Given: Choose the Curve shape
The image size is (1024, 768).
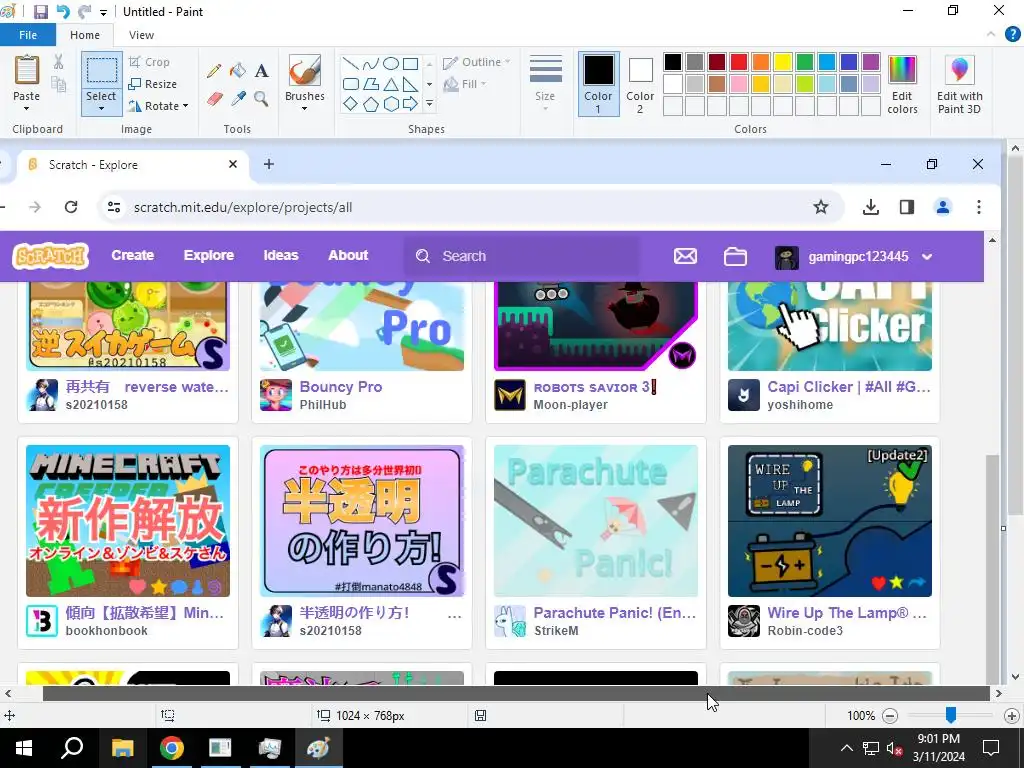Looking at the screenshot, I should coord(370,63).
